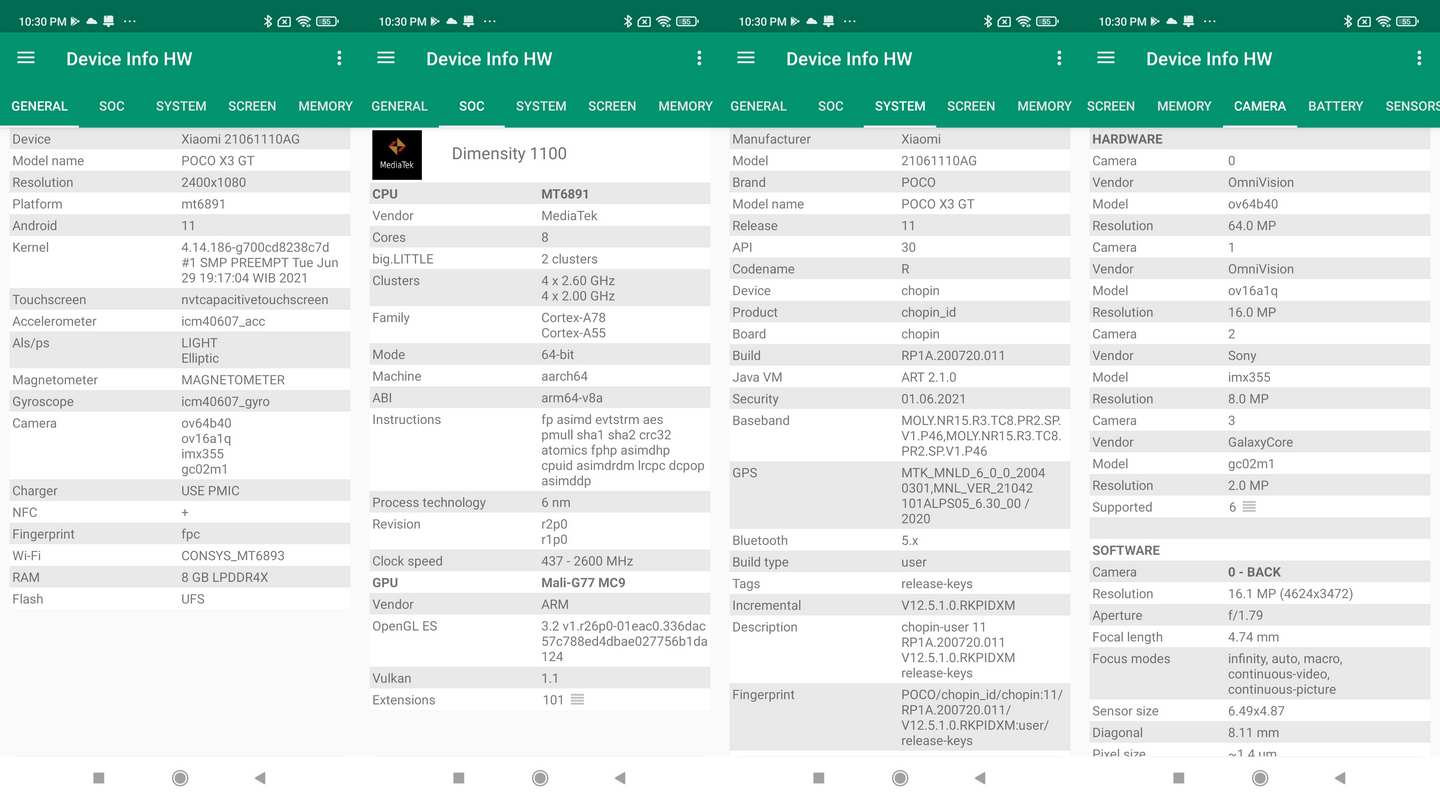Tap battery status icon on CAMERA screen
Image resolution: width=1440 pixels, height=800 pixels.
click(x=1408, y=21)
